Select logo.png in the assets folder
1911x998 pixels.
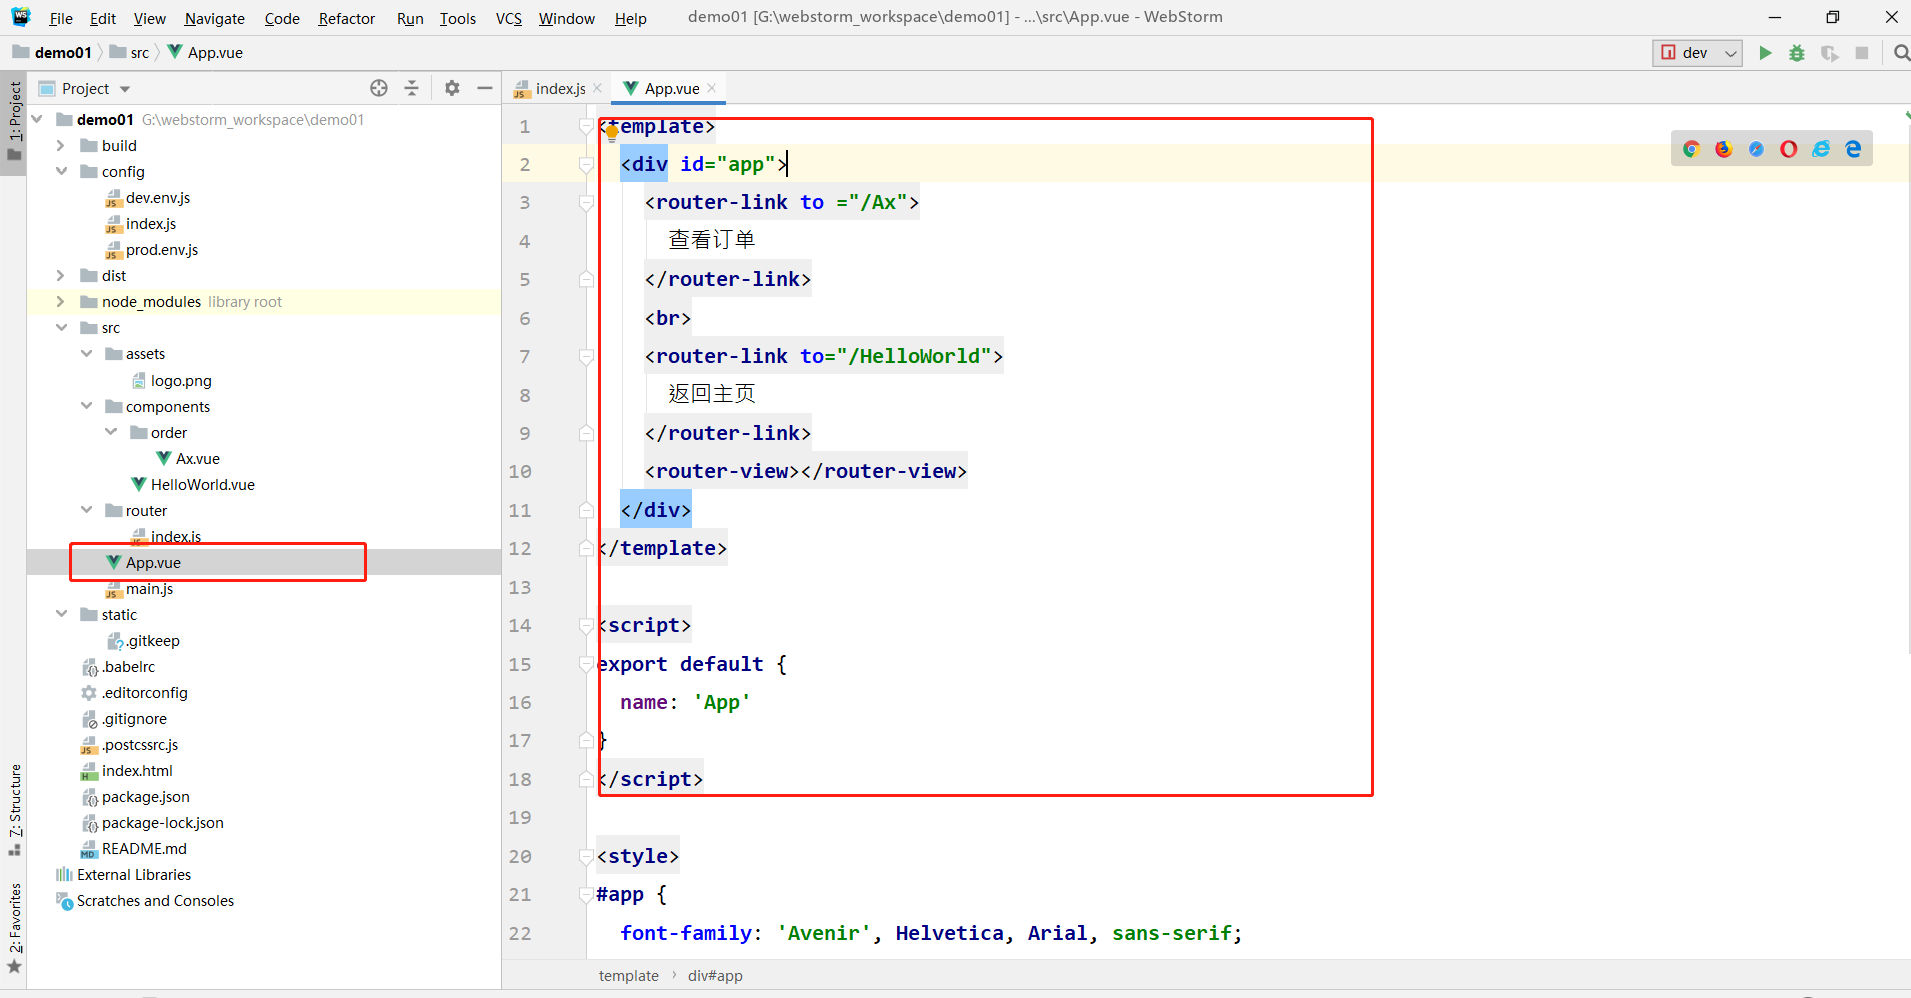pos(181,380)
